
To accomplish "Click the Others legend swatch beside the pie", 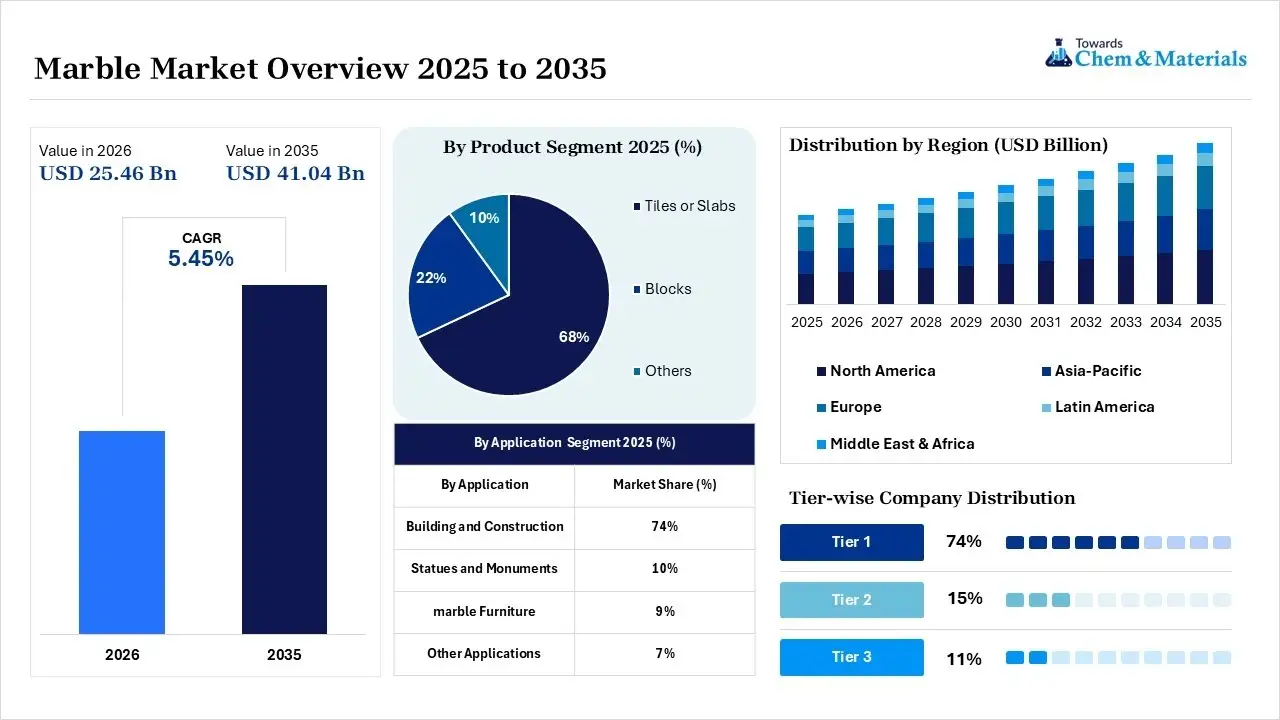I will 637,371.
